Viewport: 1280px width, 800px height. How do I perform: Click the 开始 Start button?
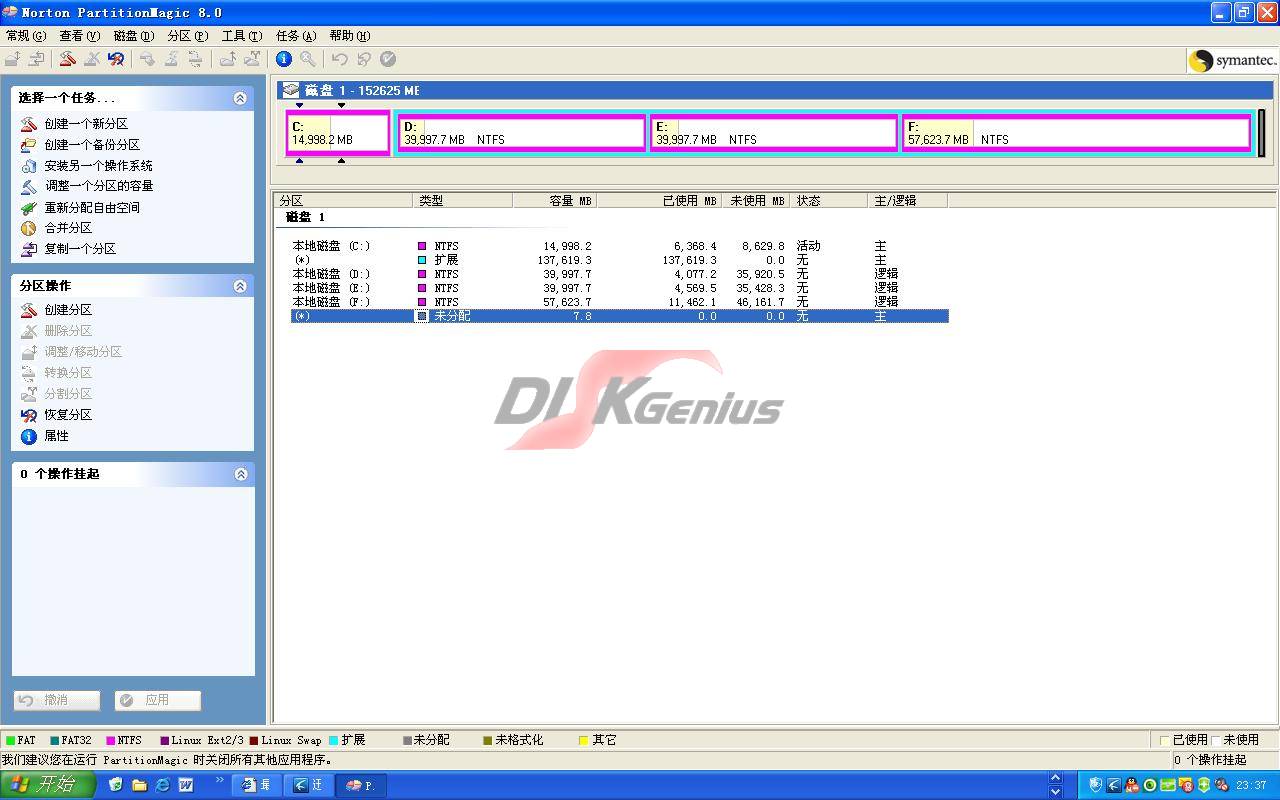click(48, 785)
